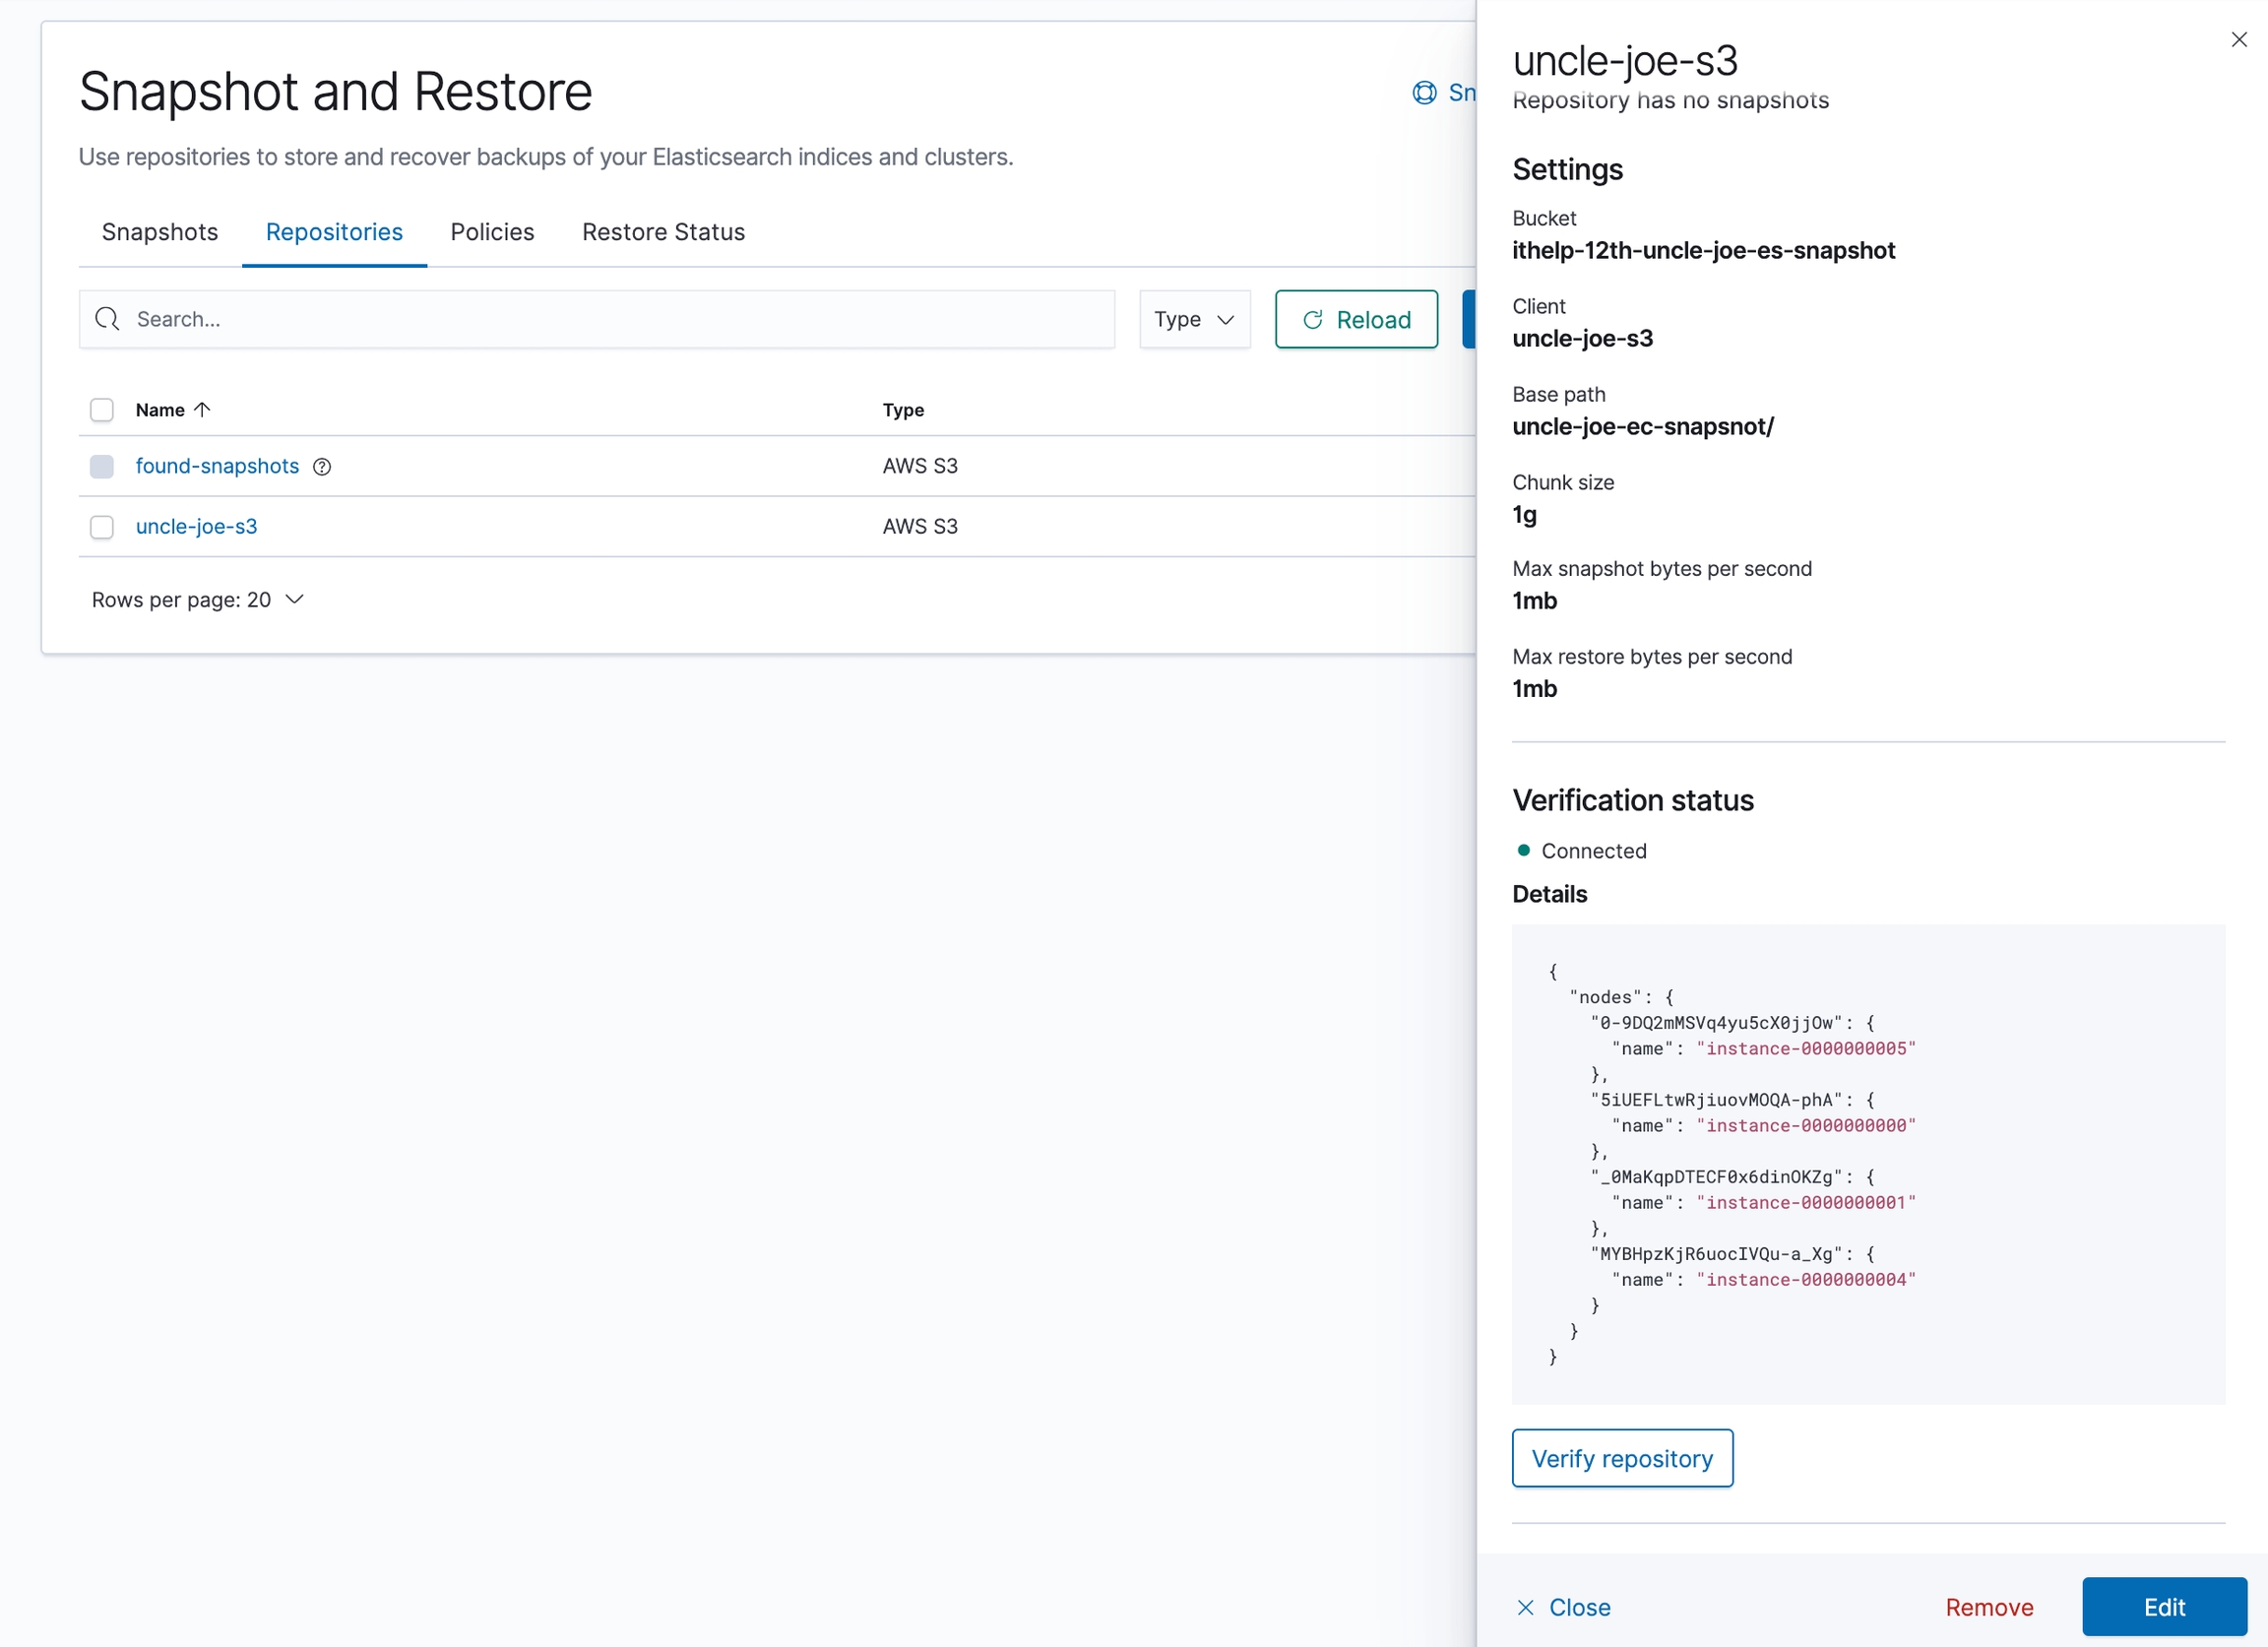The image size is (2268, 1647).
Task: Switch to the Snapshots tab
Action: point(160,232)
